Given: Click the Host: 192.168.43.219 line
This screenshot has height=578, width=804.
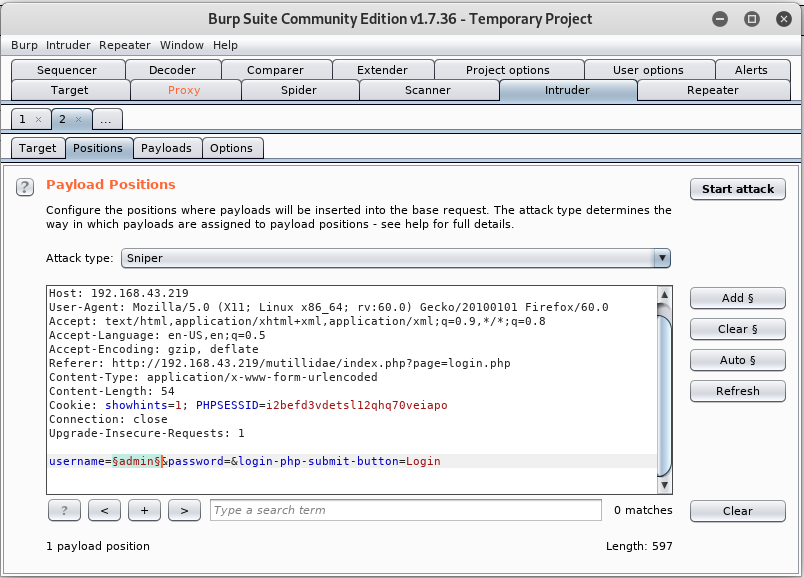Looking at the screenshot, I should 119,293.
